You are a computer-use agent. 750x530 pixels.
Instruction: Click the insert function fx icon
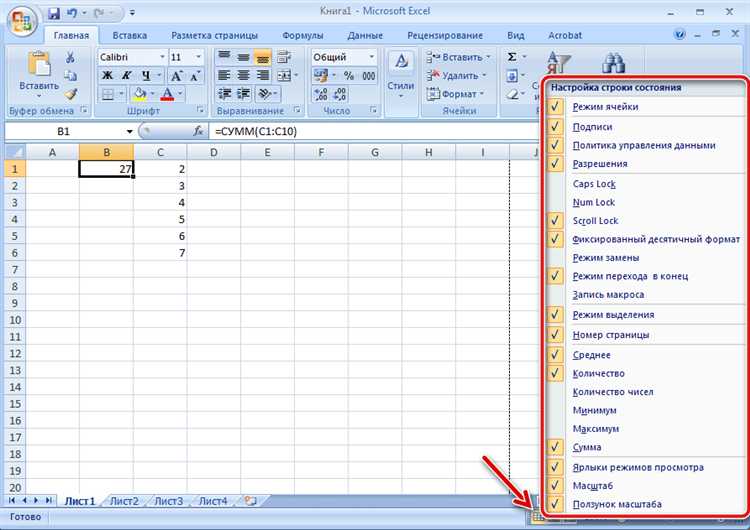tap(198, 131)
